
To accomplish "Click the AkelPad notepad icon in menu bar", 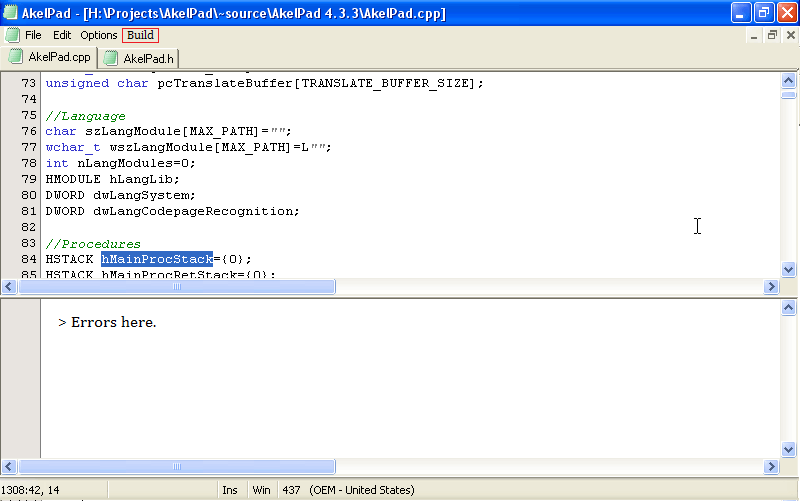I will tap(12, 35).
